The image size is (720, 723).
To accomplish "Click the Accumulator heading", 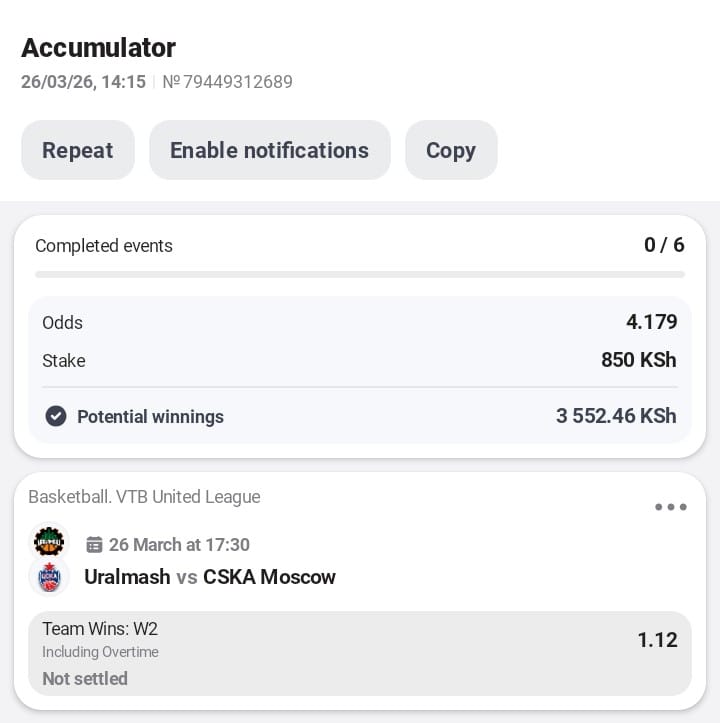I will pos(98,47).
